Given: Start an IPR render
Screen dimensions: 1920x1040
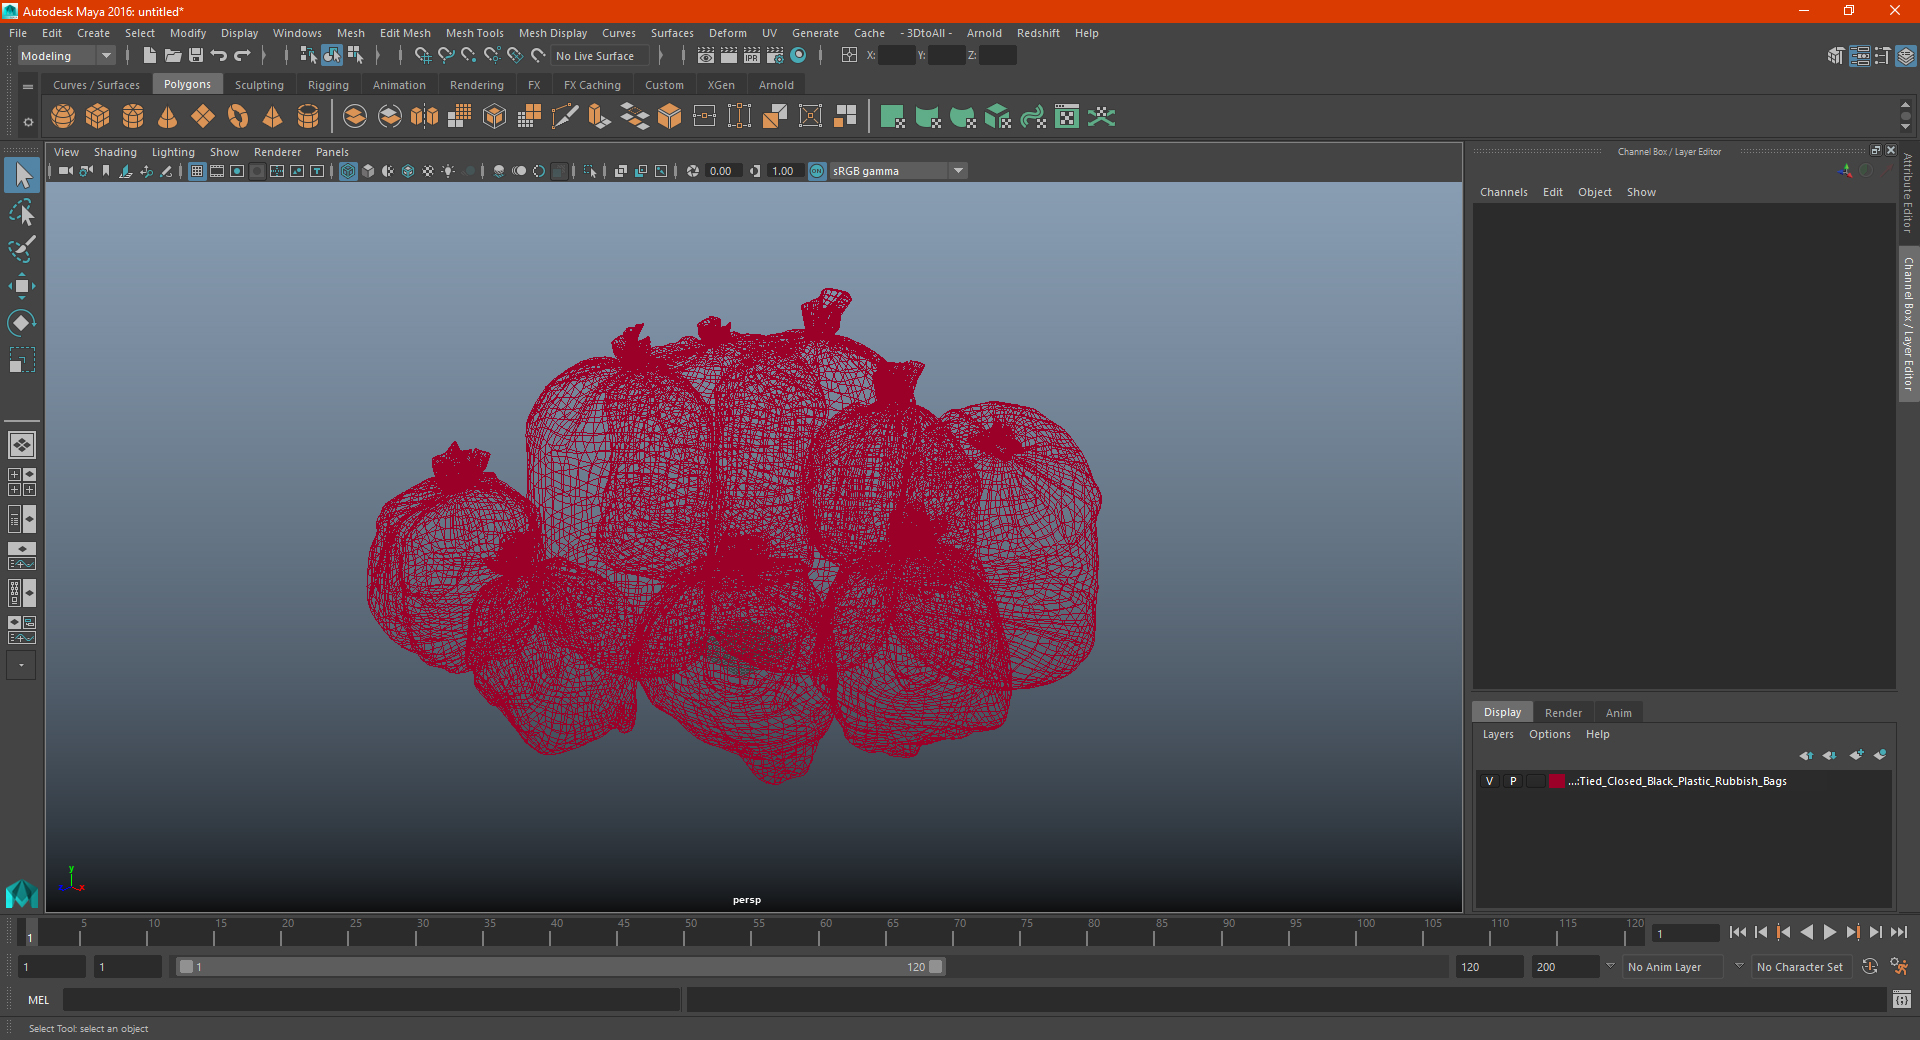Looking at the screenshot, I should [752, 56].
